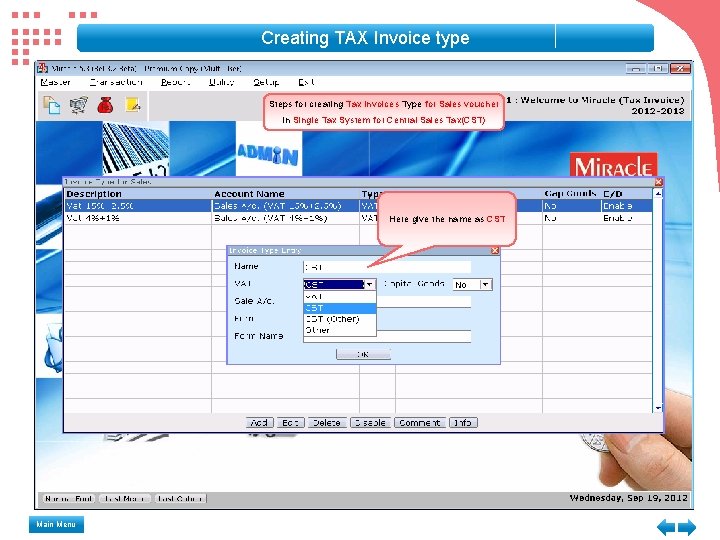Click the Wednesday, Sep 19, 2012 date
This screenshot has height=540, width=720.
pyautogui.click(x=628, y=498)
